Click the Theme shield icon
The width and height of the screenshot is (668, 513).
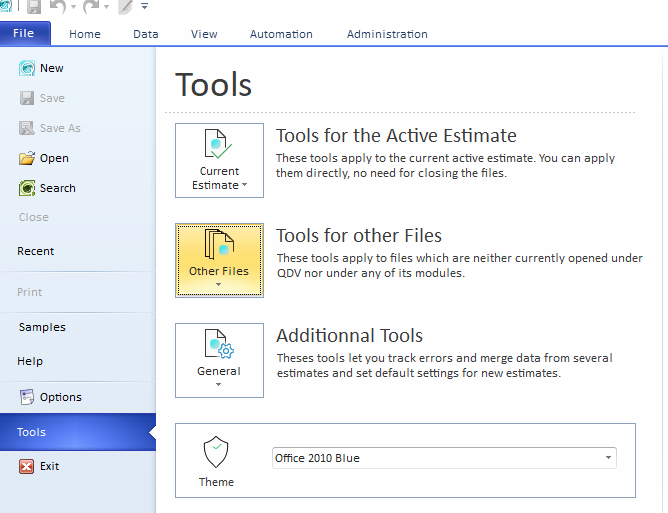(216, 453)
